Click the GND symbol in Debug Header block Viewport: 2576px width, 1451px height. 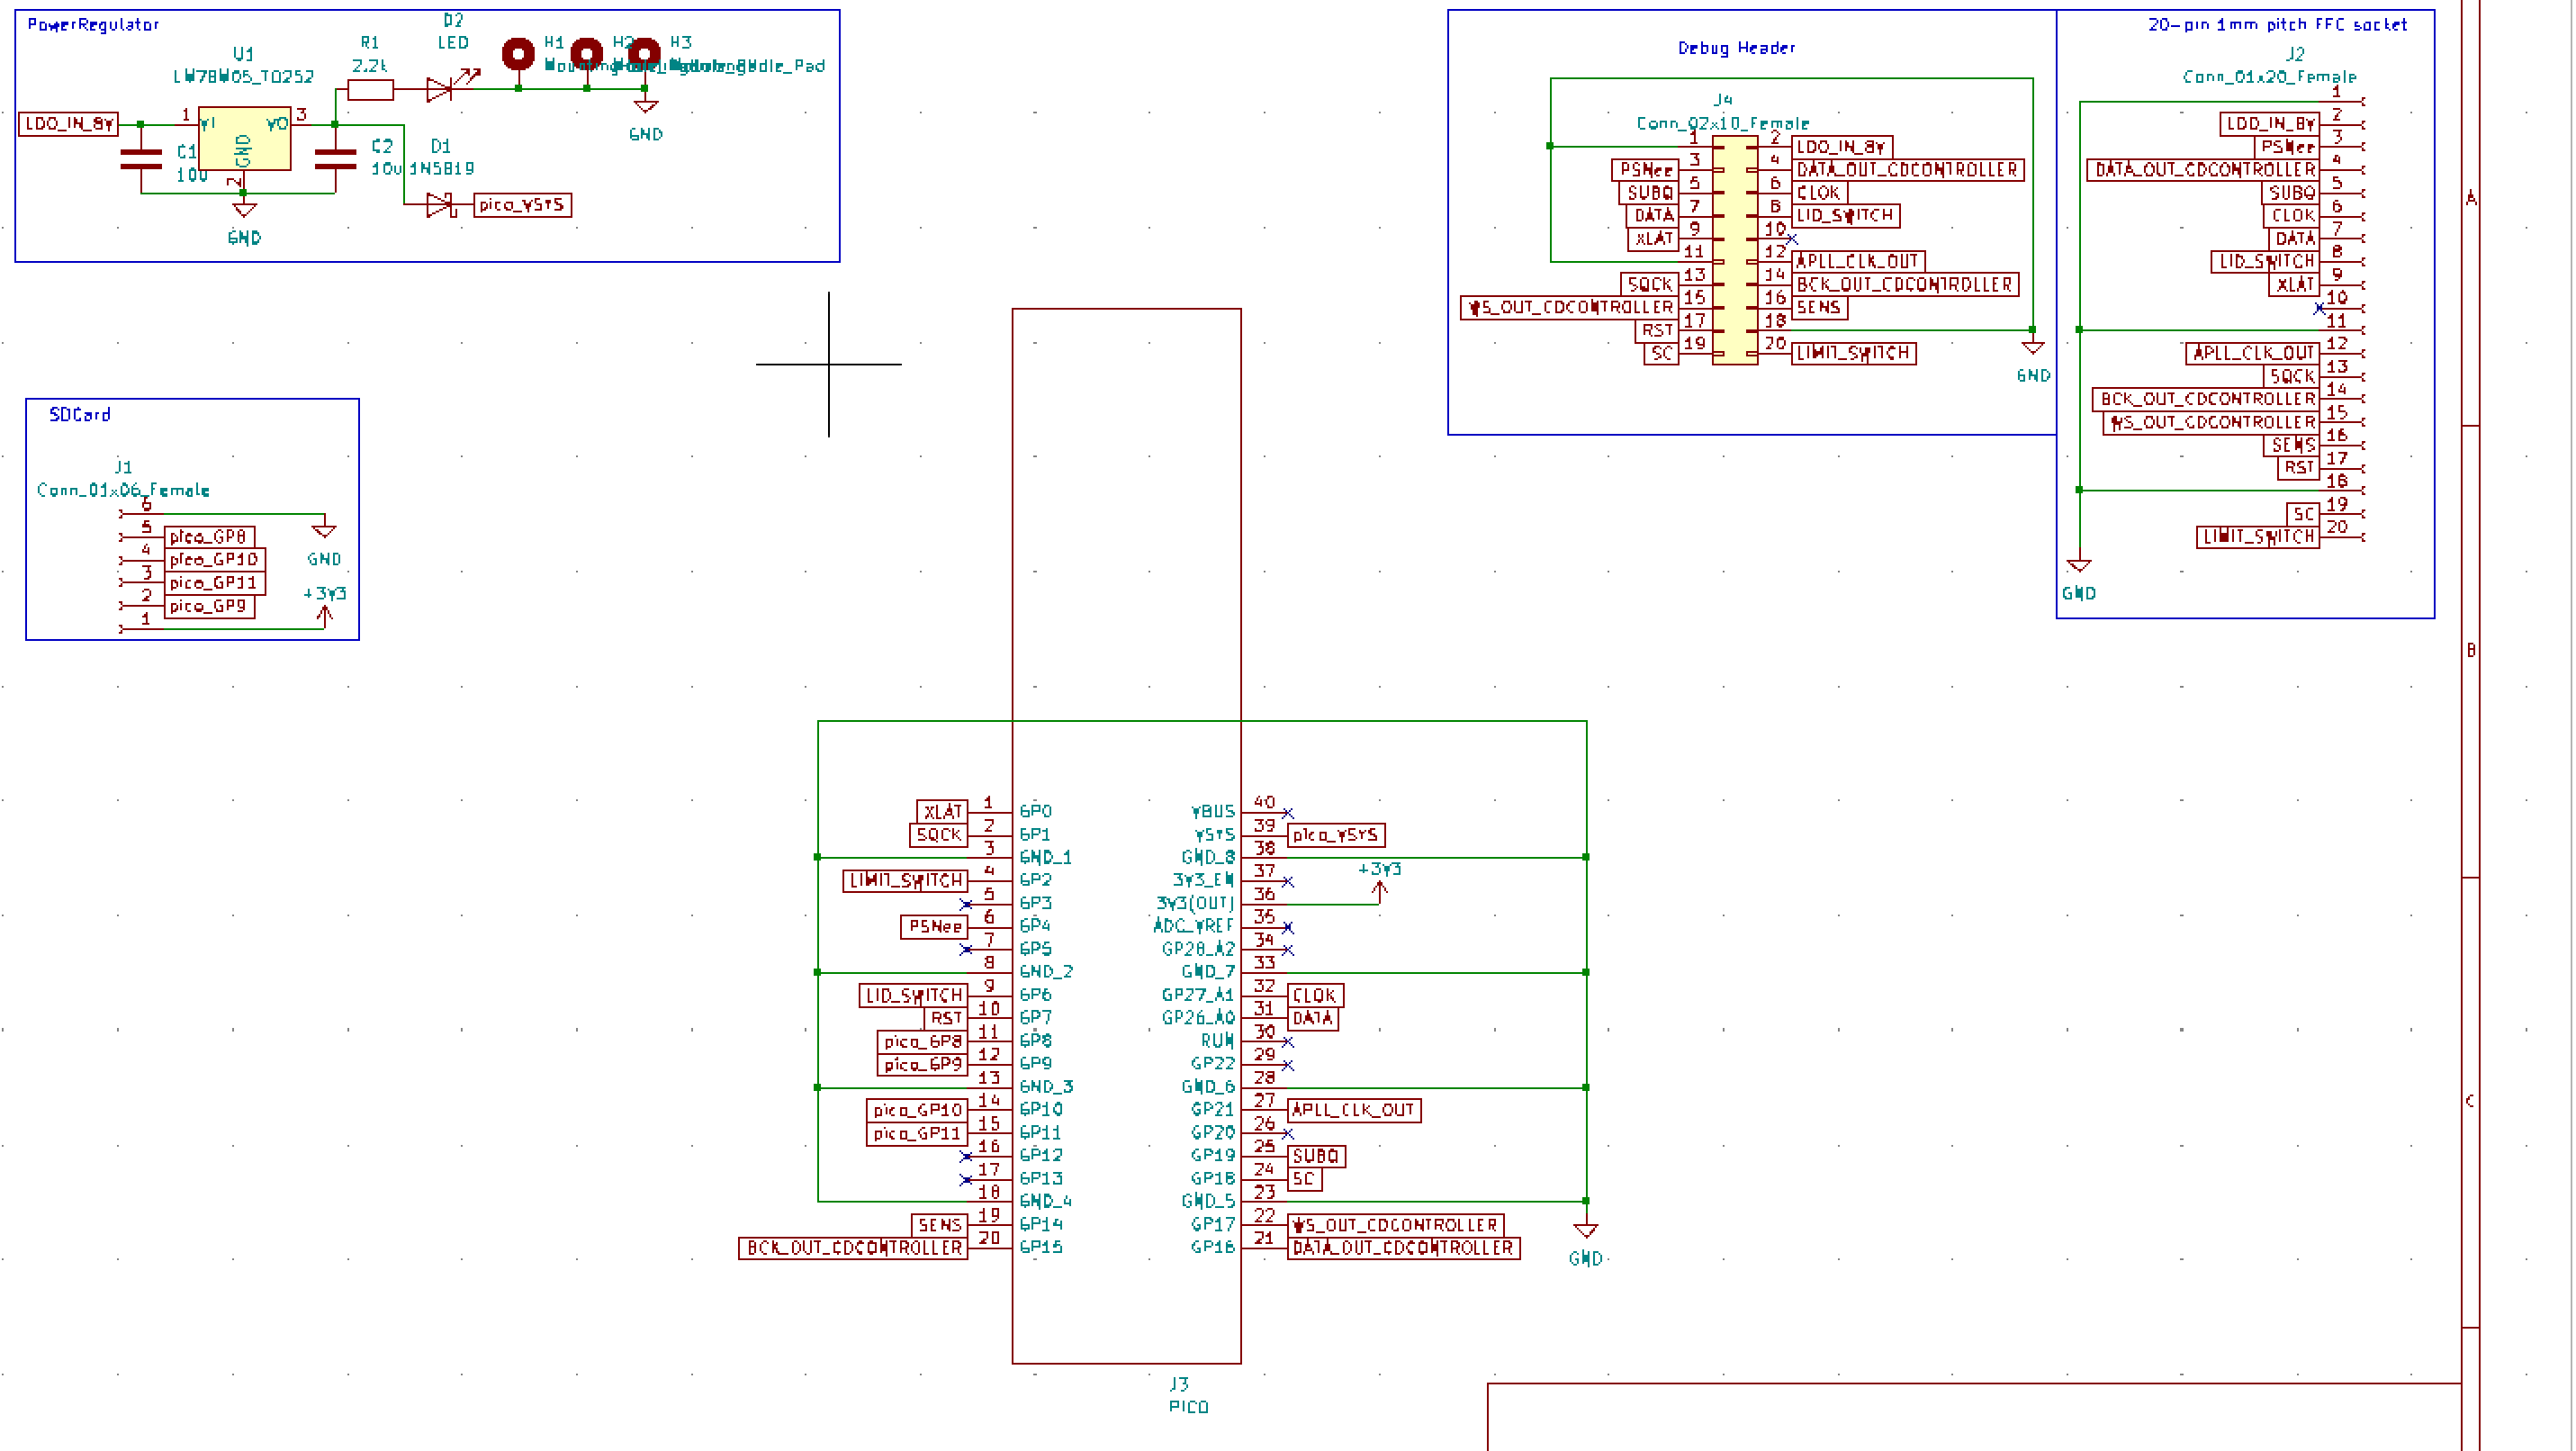[2033, 348]
